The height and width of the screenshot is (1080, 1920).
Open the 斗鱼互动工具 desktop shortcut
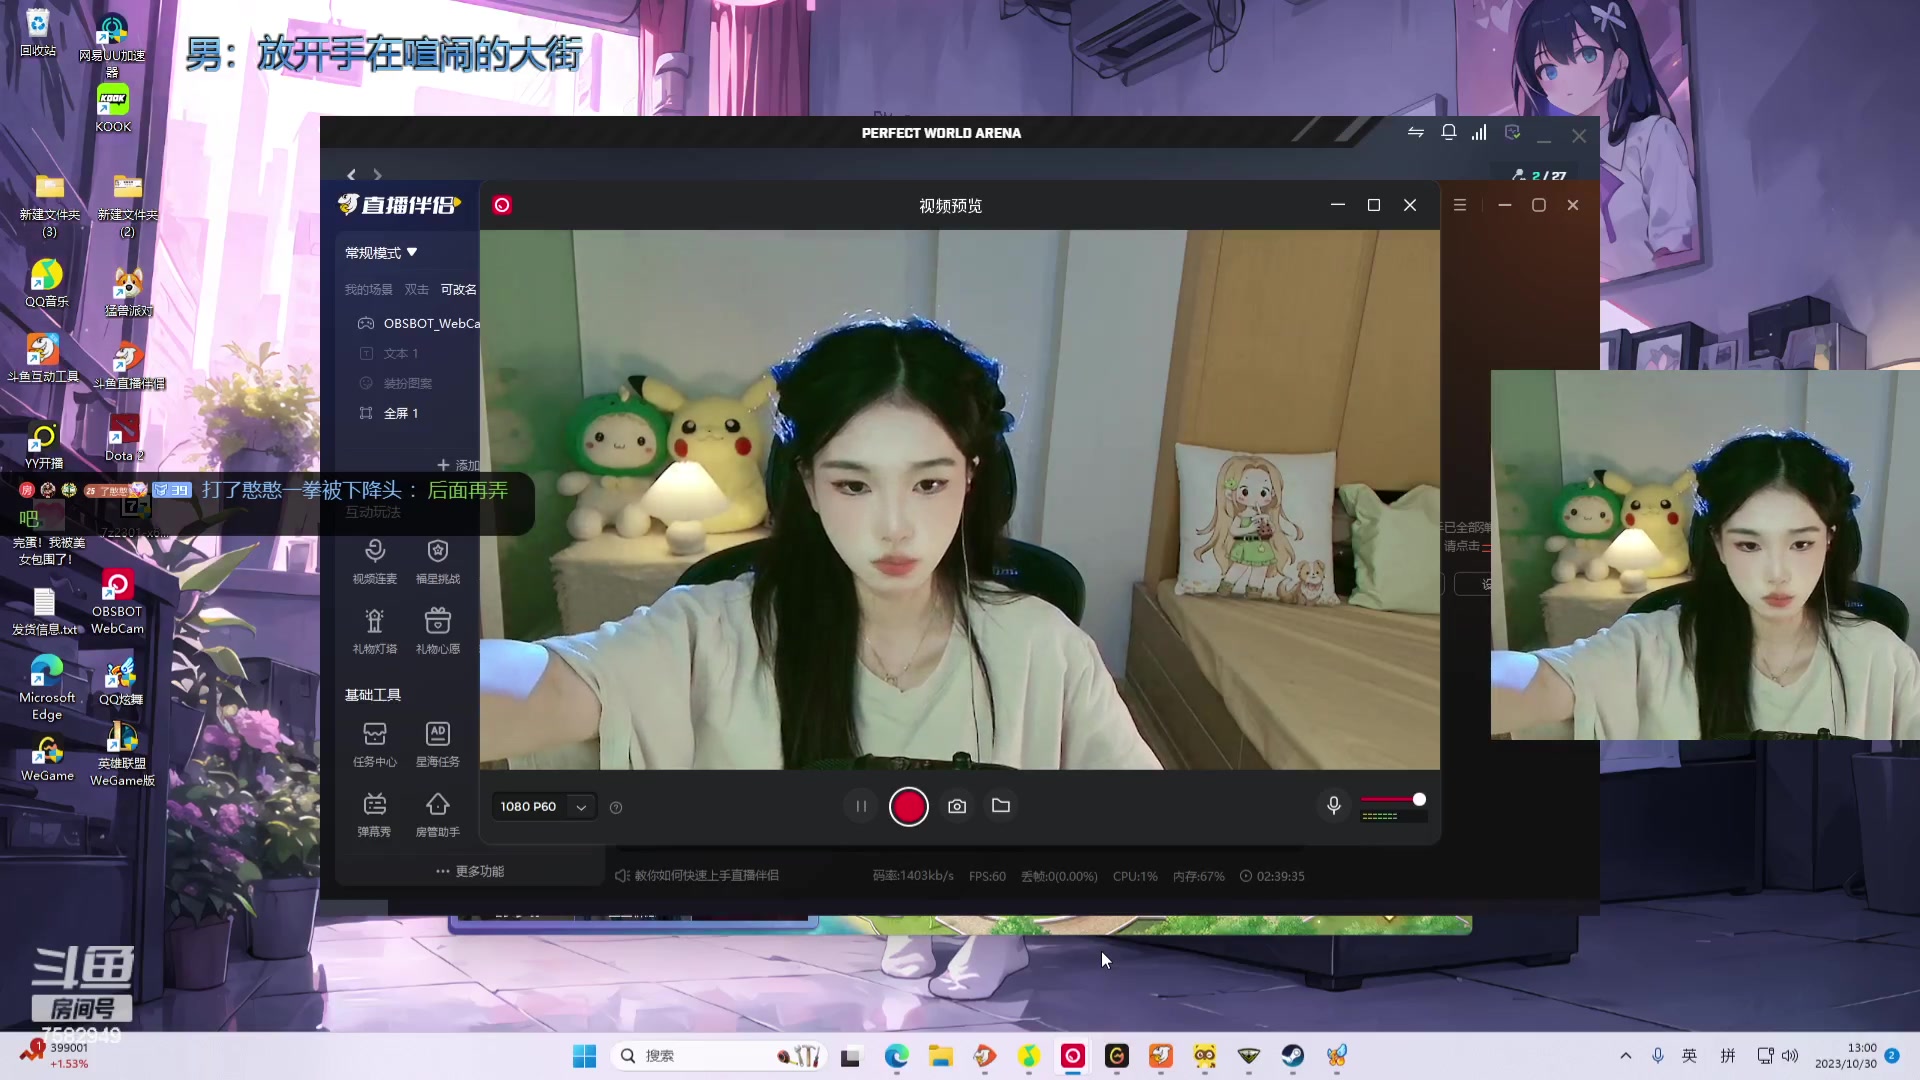[43, 358]
